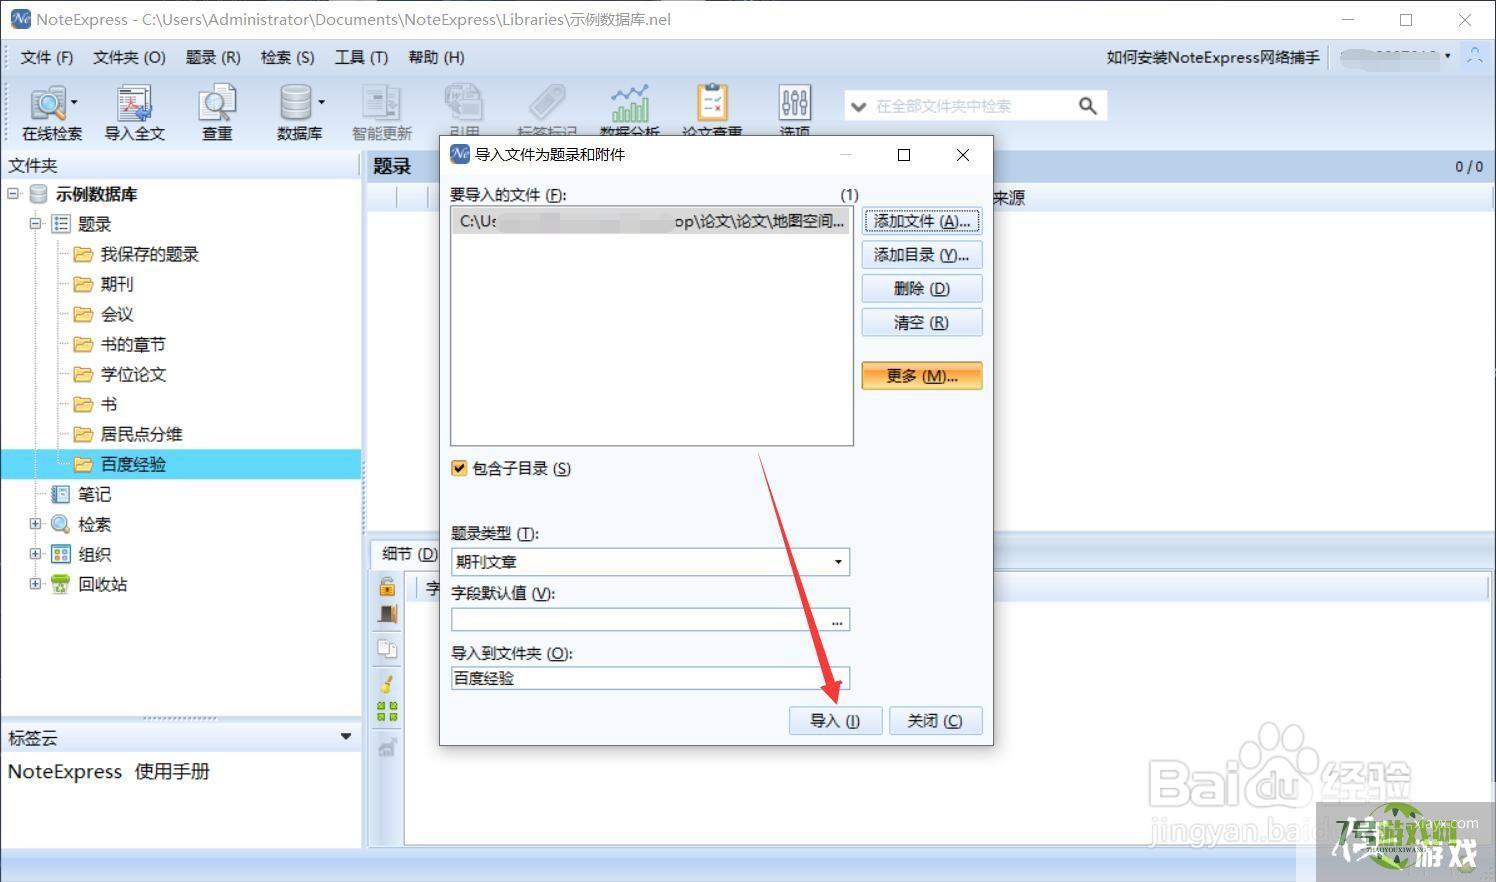This screenshot has height=882, width=1496.
Task: Expand the 检索 tree node
Action: tap(36, 523)
